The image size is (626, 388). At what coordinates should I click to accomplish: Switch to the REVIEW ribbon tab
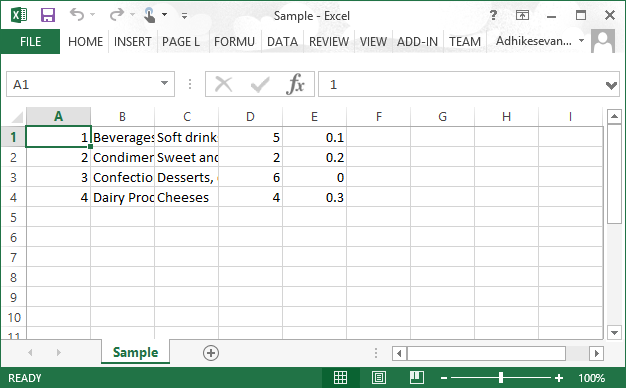(329, 42)
